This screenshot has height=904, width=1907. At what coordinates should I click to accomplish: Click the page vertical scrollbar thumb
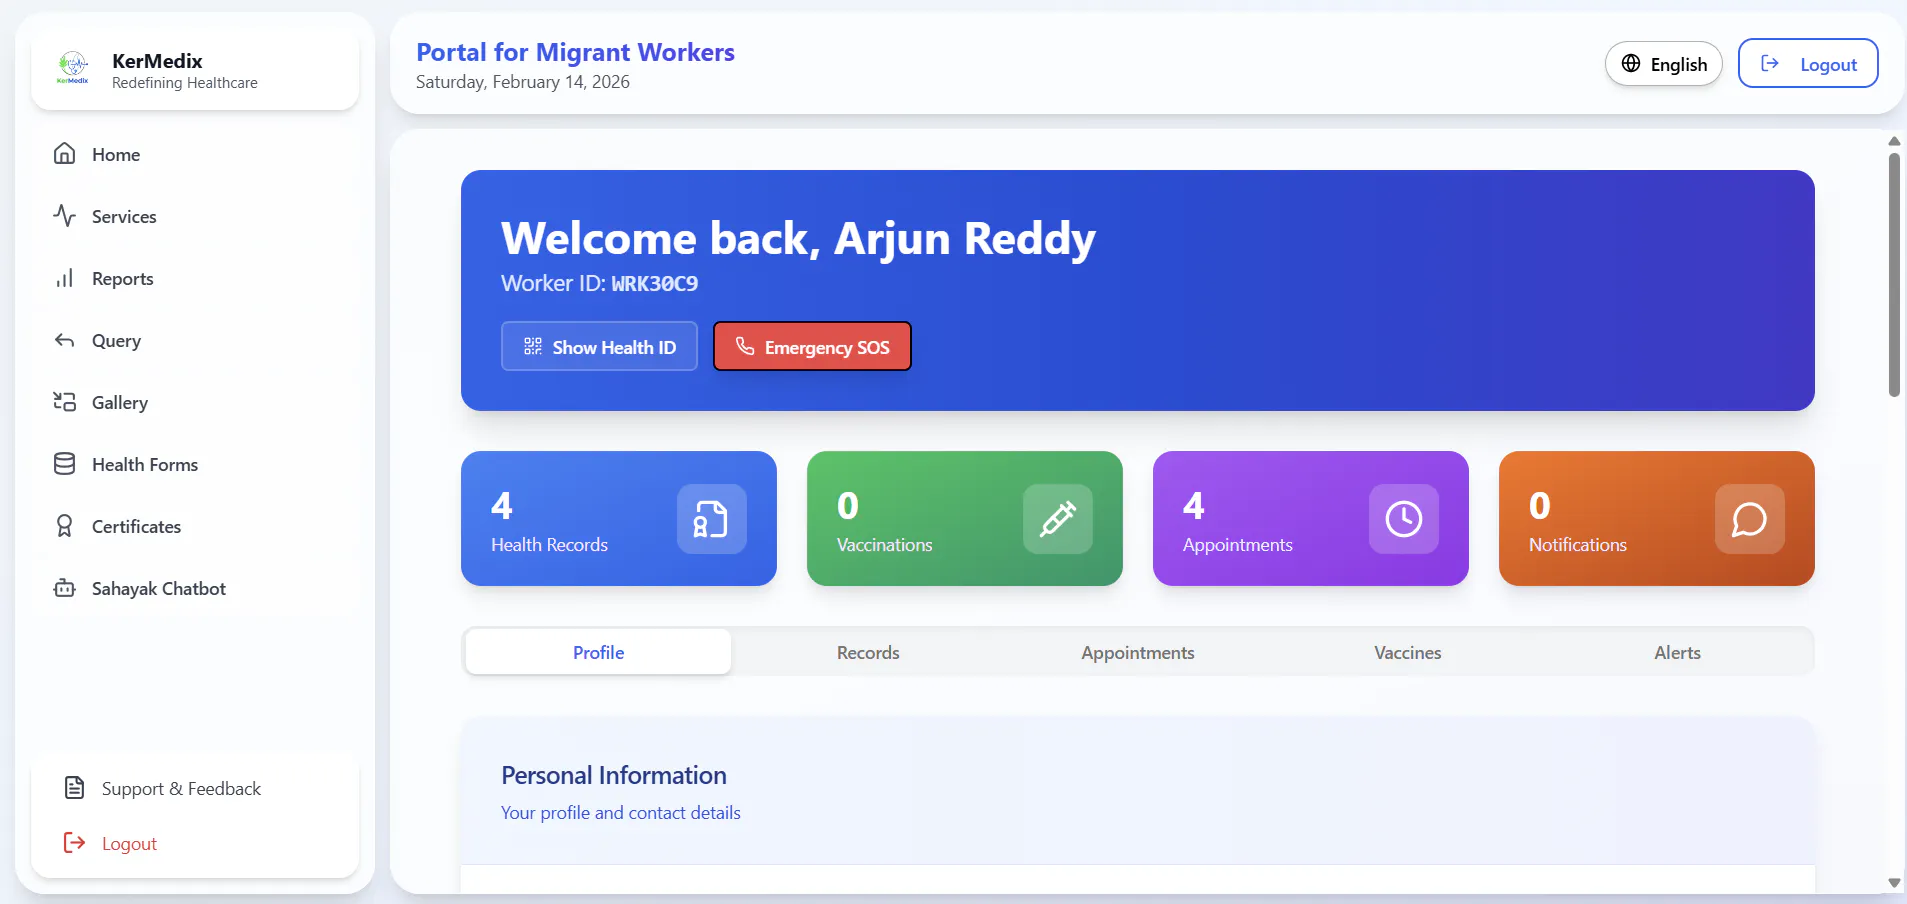pos(1894,274)
